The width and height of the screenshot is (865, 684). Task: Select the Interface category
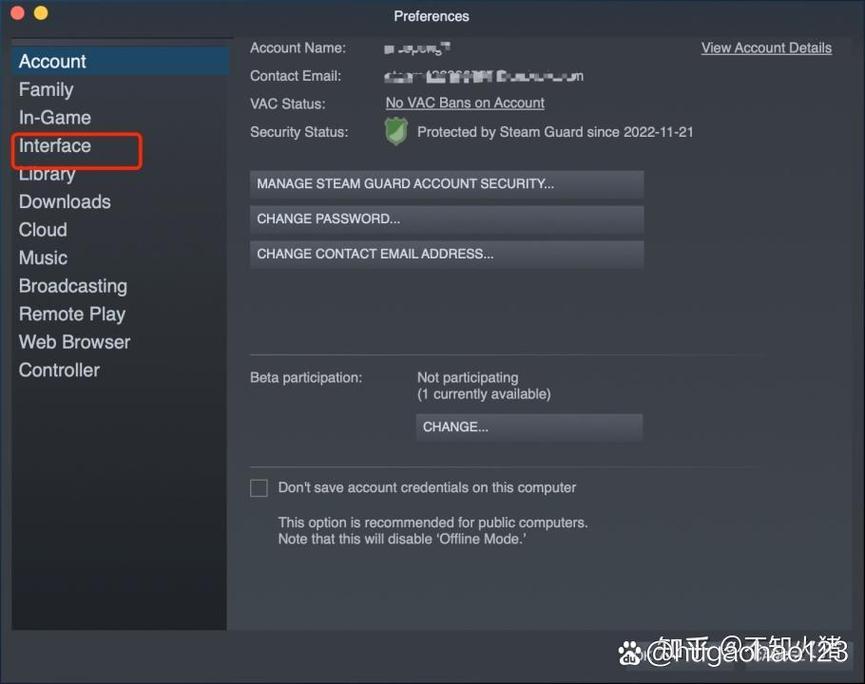[55, 146]
